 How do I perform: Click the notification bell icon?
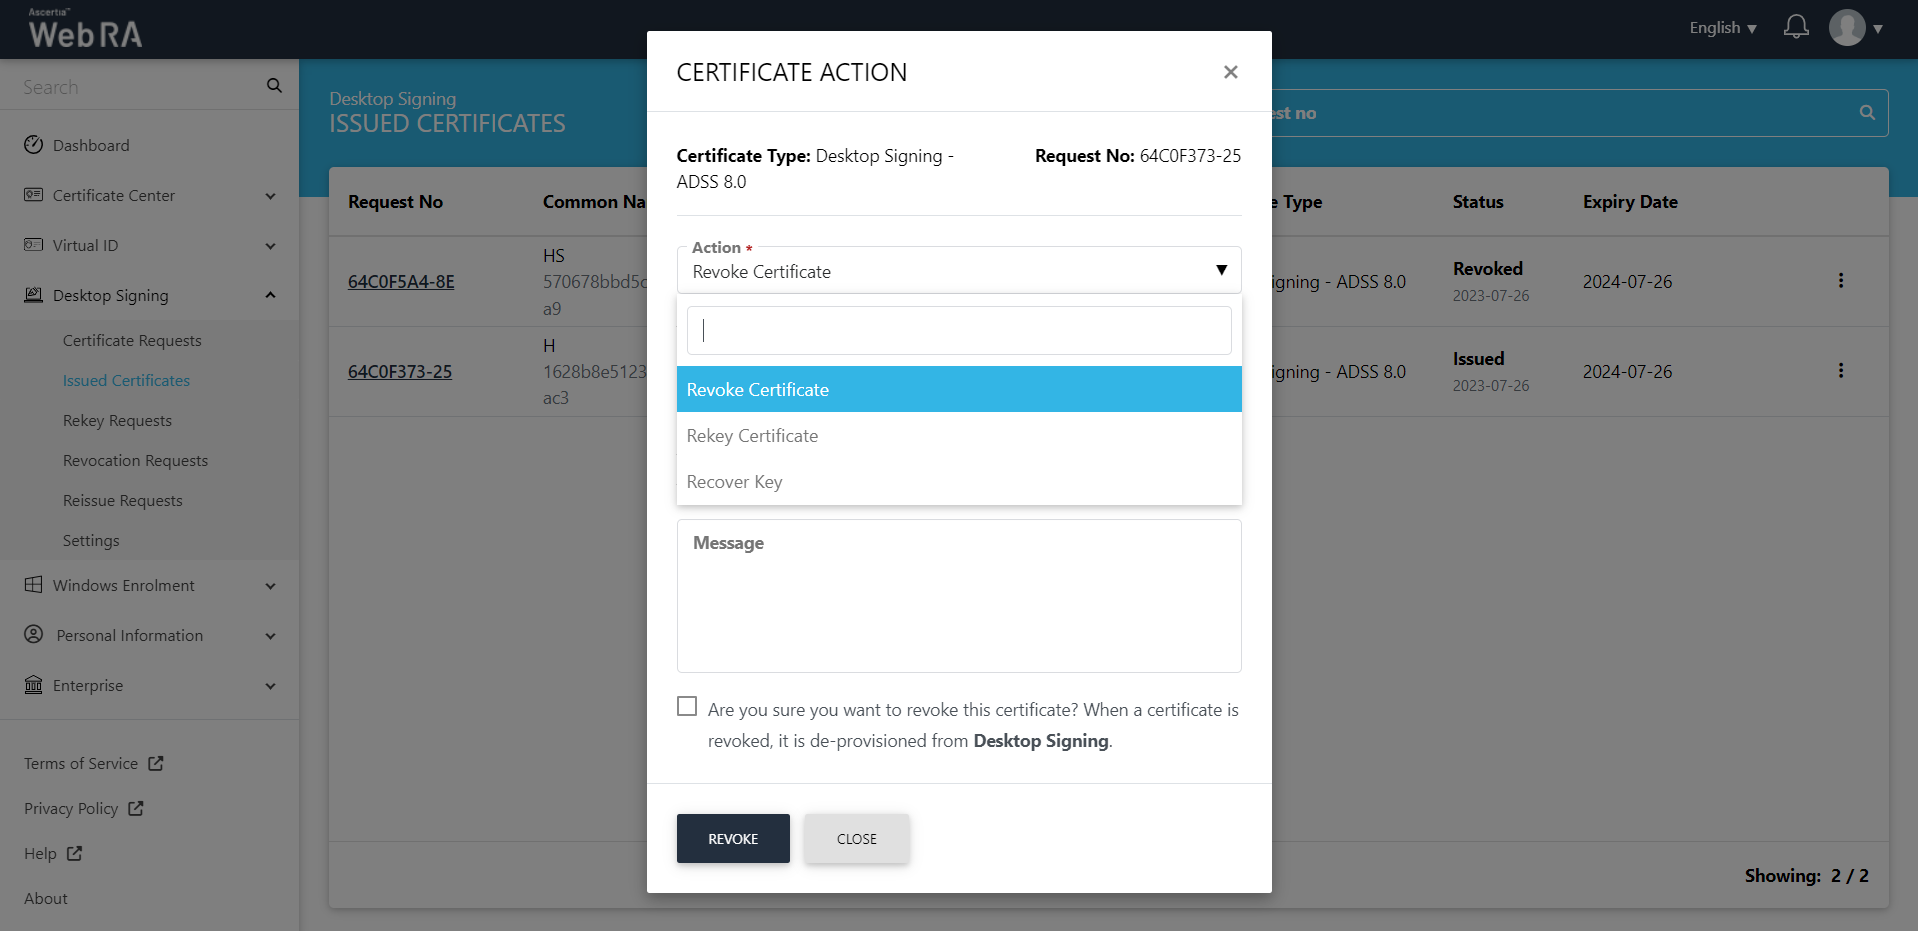tap(1796, 27)
